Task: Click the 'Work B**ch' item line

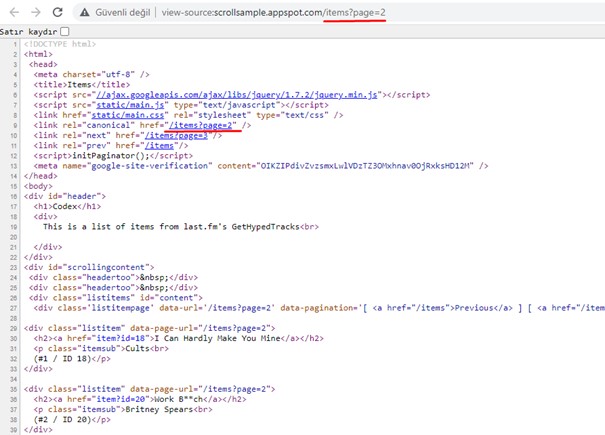Action: click(x=140, y=399)
